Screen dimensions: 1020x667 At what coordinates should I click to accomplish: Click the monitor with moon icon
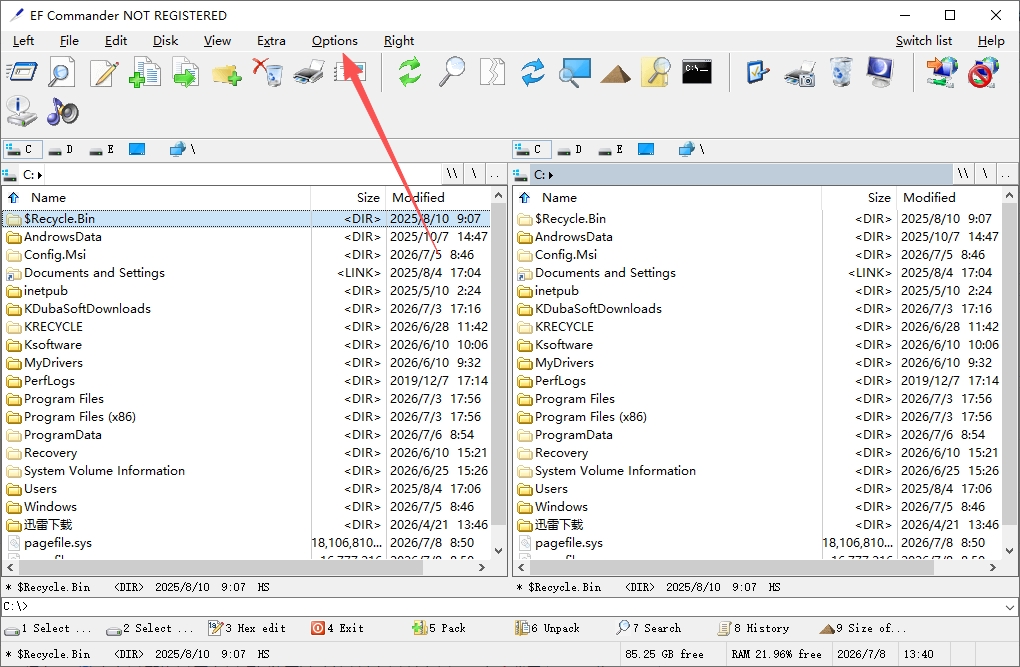[881, 72]
